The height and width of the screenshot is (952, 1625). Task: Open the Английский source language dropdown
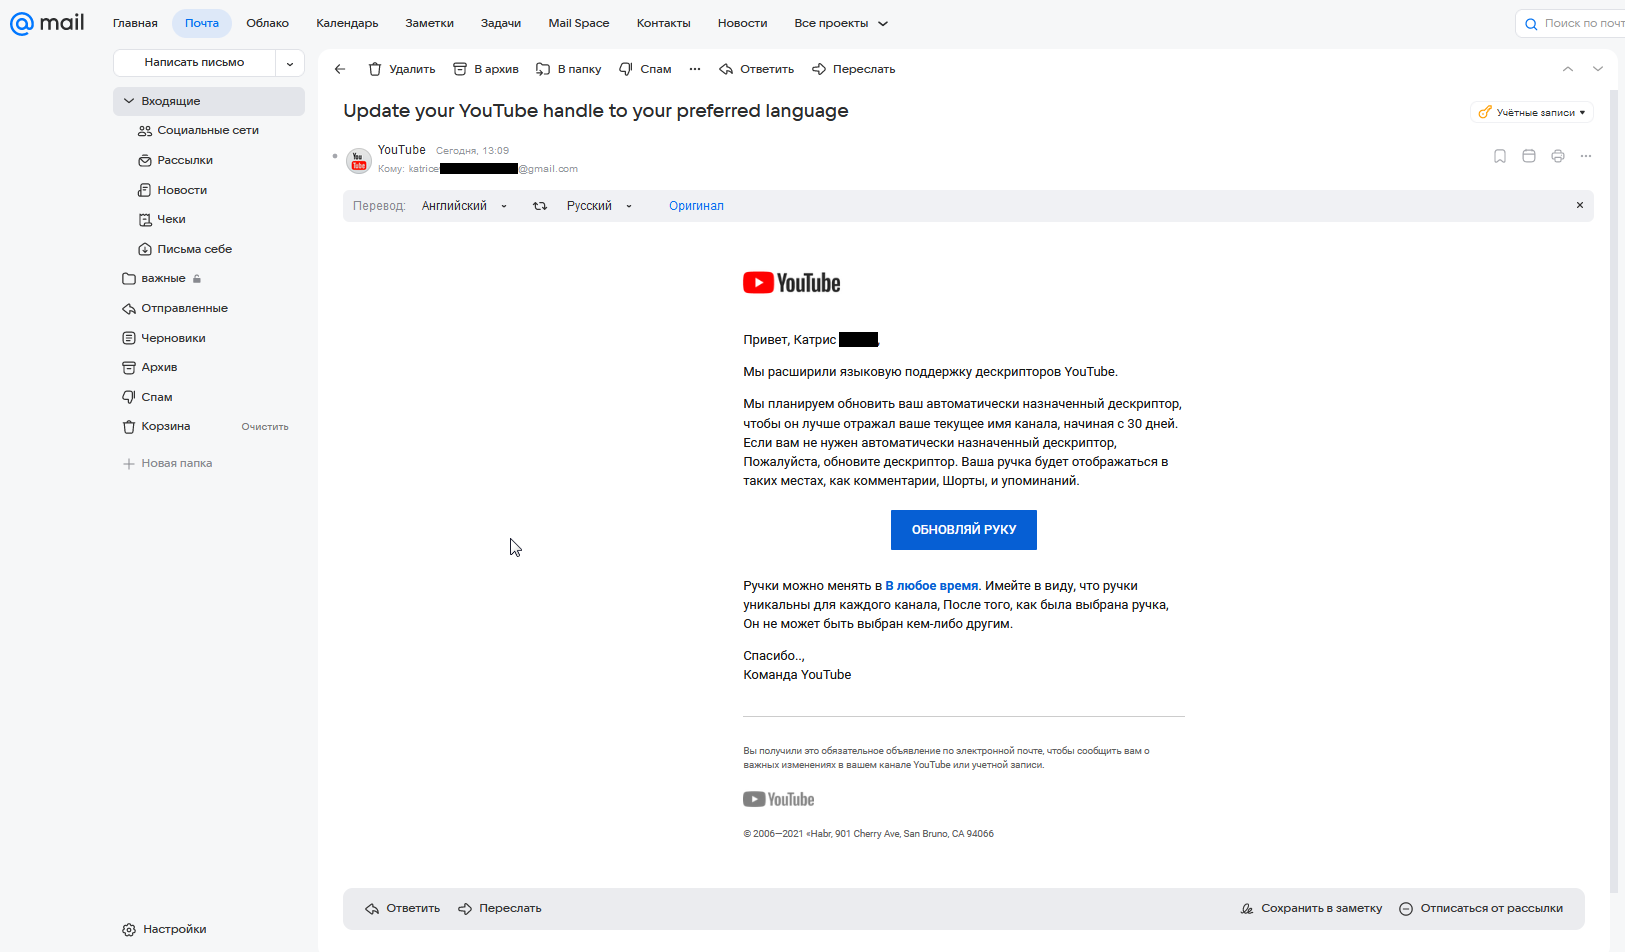(x=464, y=206)
